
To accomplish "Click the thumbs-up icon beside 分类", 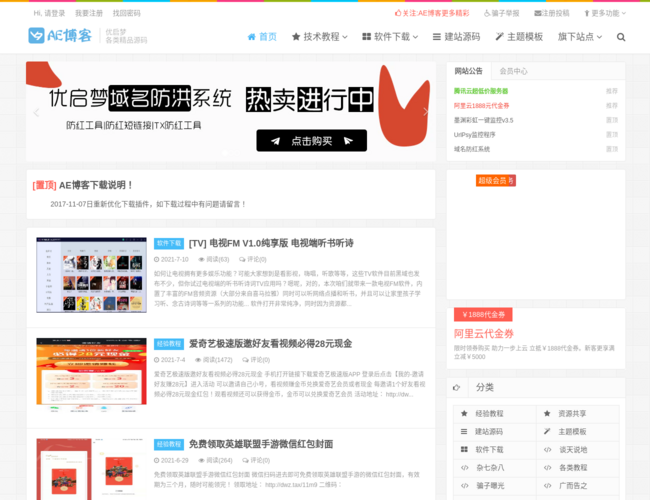I will [456, 387].
